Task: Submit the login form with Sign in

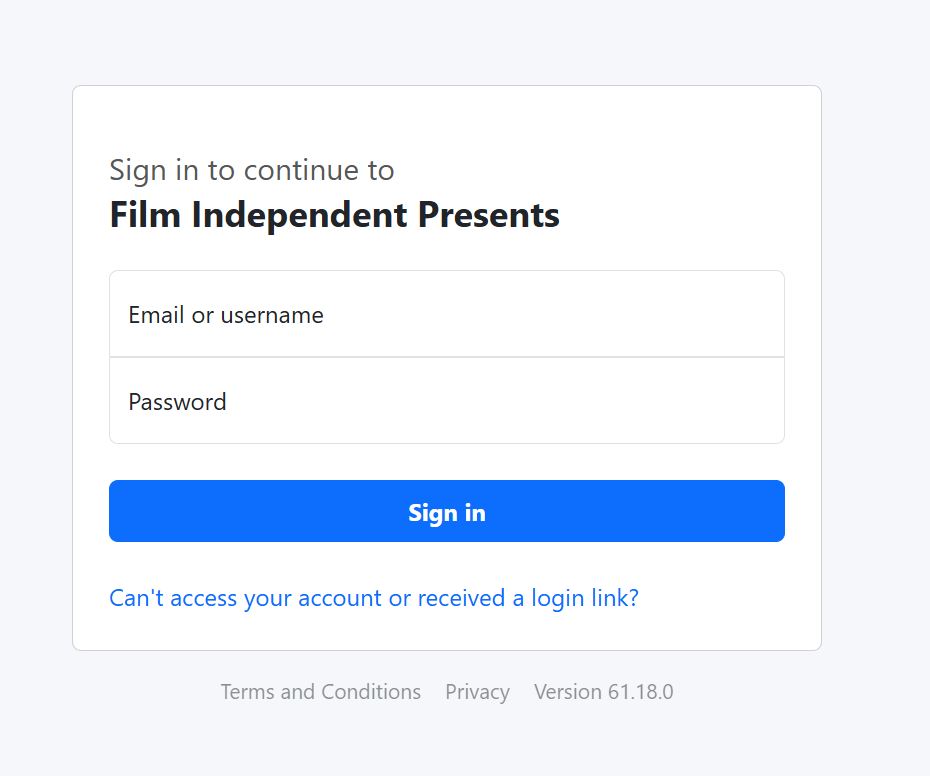Action: (x=446, y=511)
